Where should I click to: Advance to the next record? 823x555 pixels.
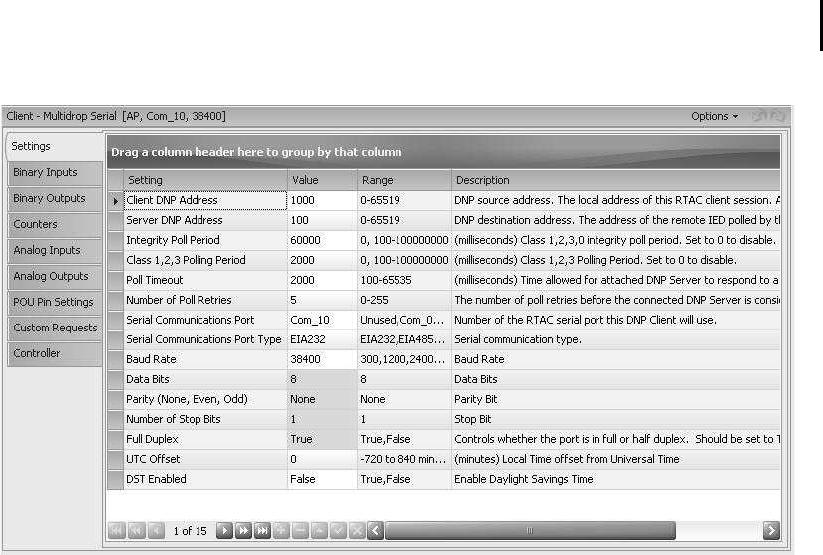[x=224, y=530]
